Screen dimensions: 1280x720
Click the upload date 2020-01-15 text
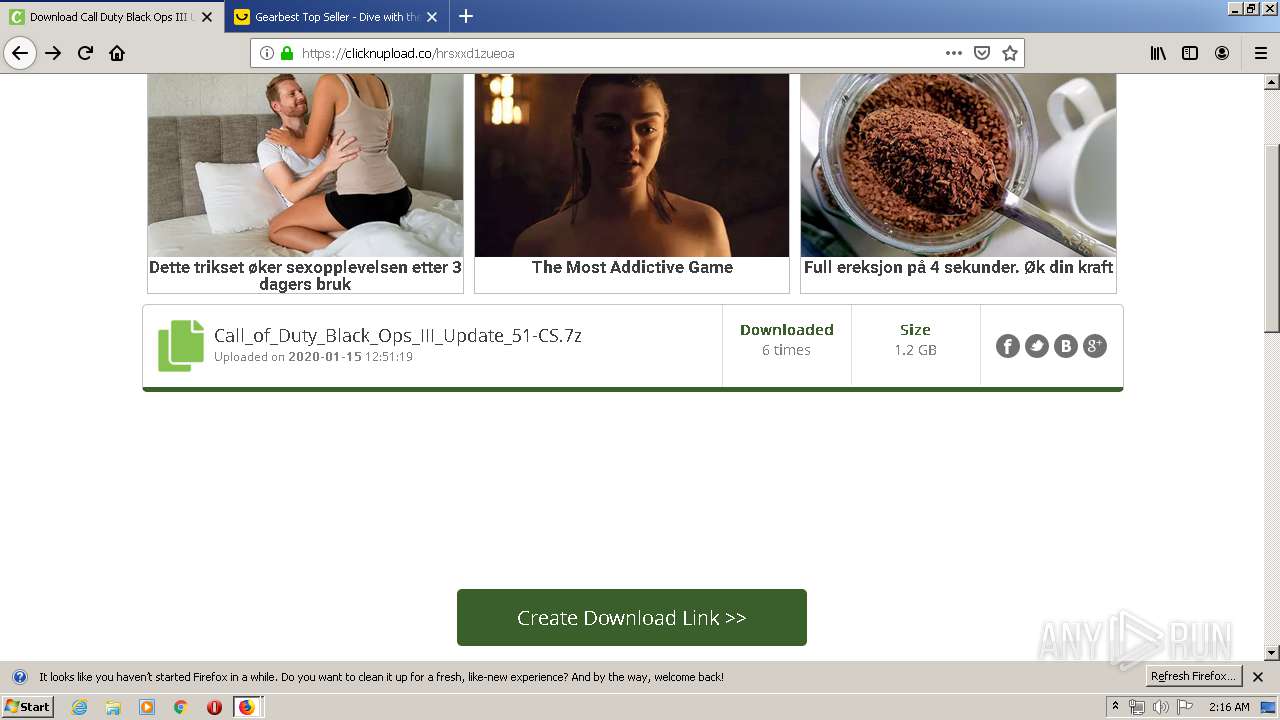[x=325, y=357]
